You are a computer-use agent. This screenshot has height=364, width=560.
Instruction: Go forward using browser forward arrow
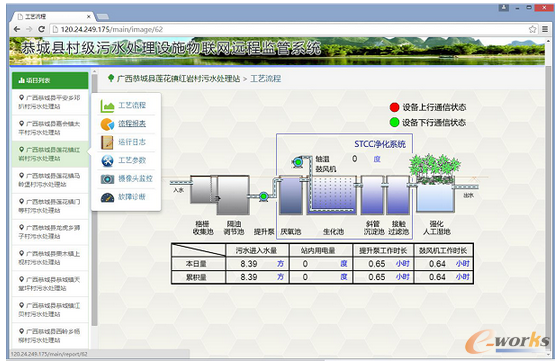[x=29, y=29]
